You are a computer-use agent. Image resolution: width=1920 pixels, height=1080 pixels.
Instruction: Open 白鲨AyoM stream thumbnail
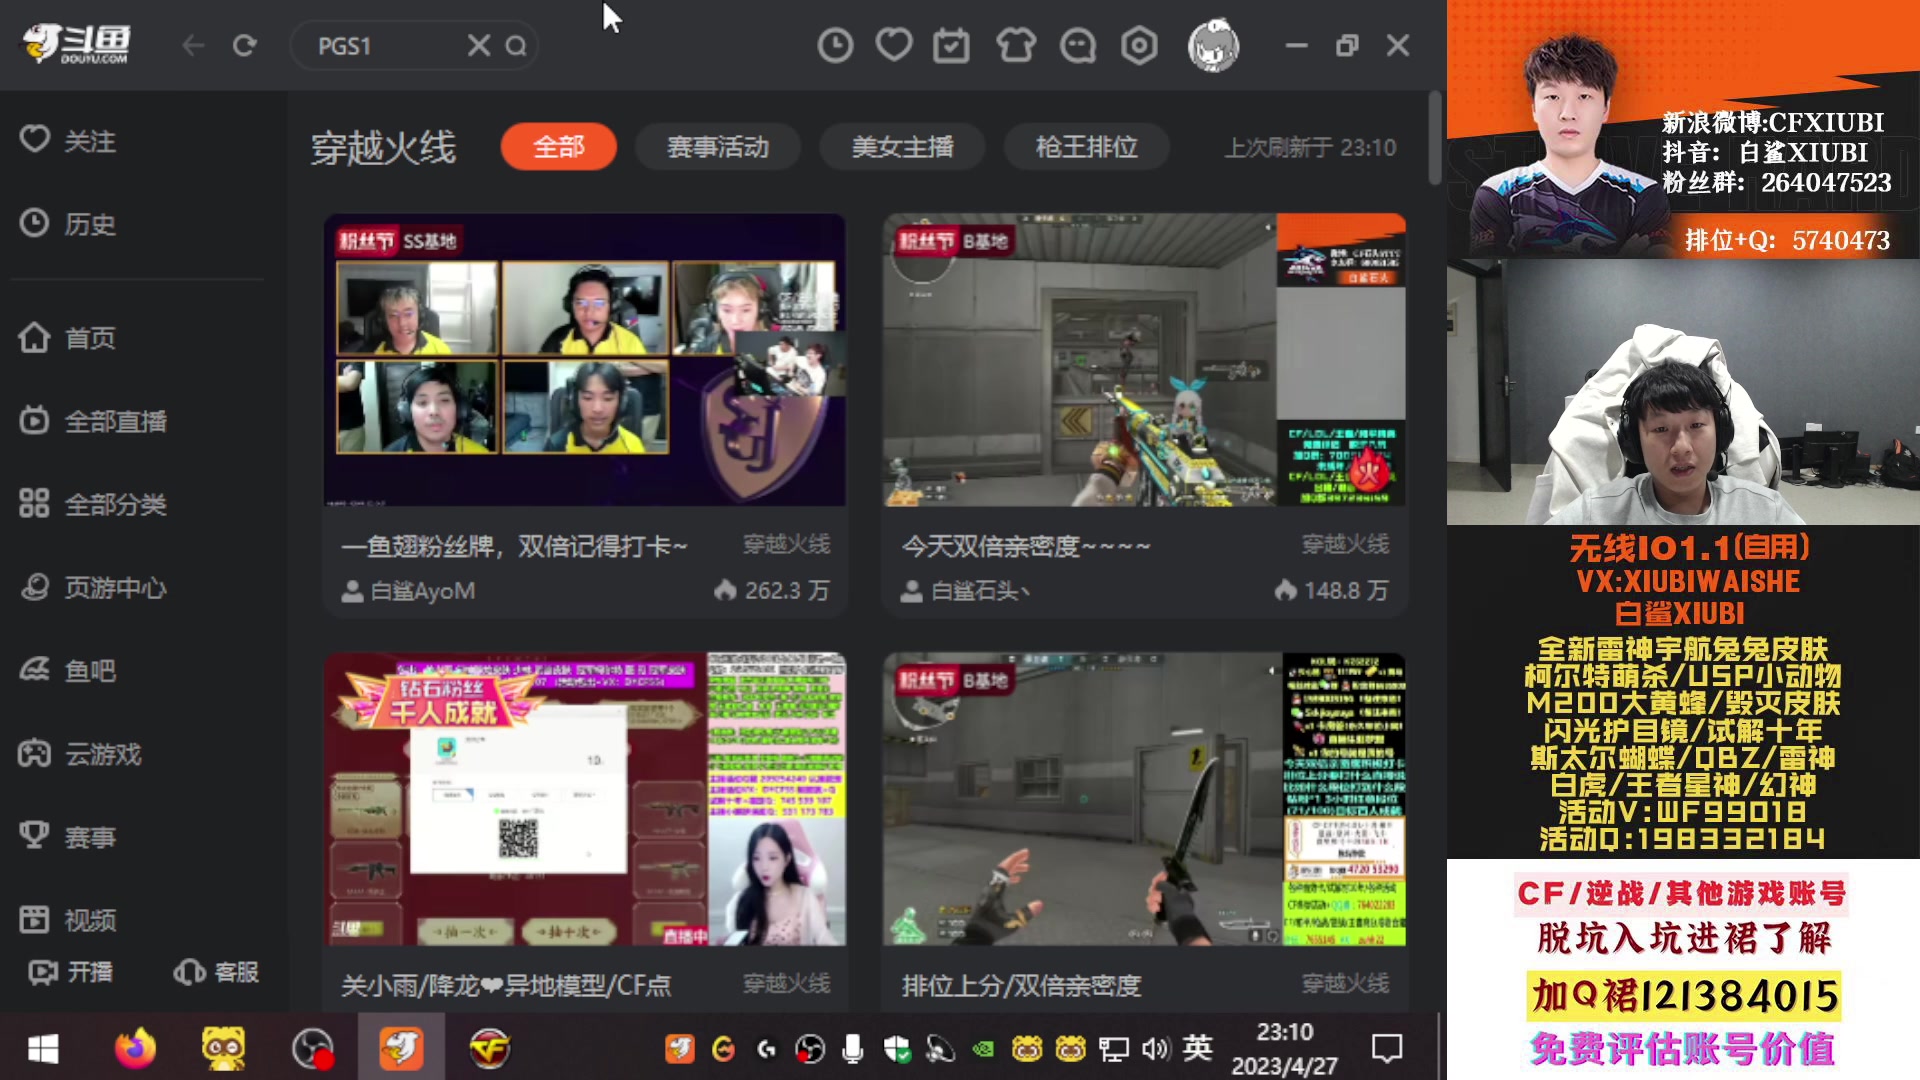[x=585, y=359]
